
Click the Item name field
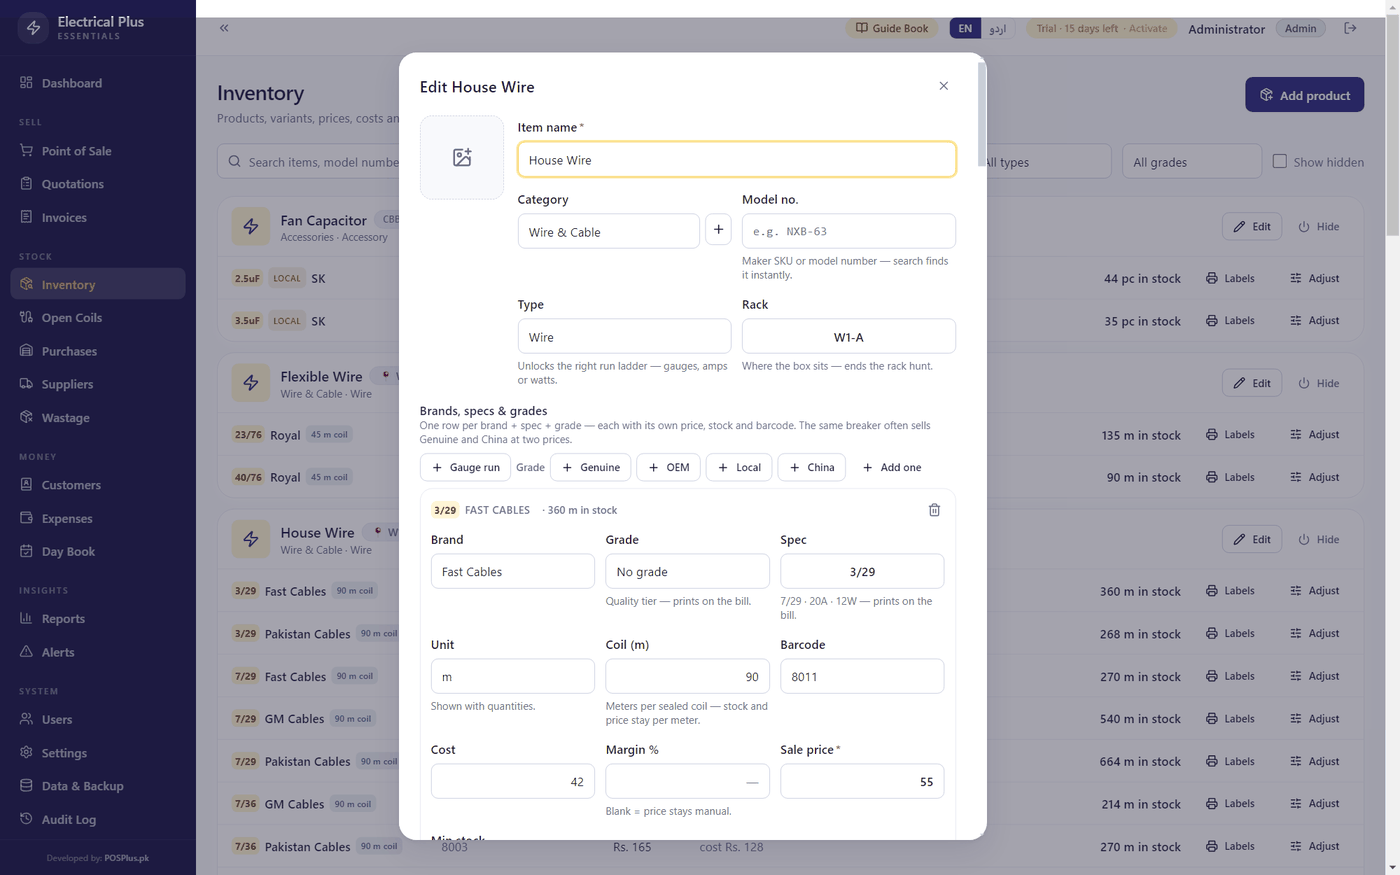(737, 159)
